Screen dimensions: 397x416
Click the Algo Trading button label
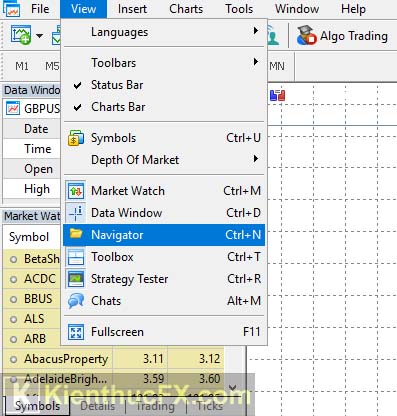tap(354, 36)
